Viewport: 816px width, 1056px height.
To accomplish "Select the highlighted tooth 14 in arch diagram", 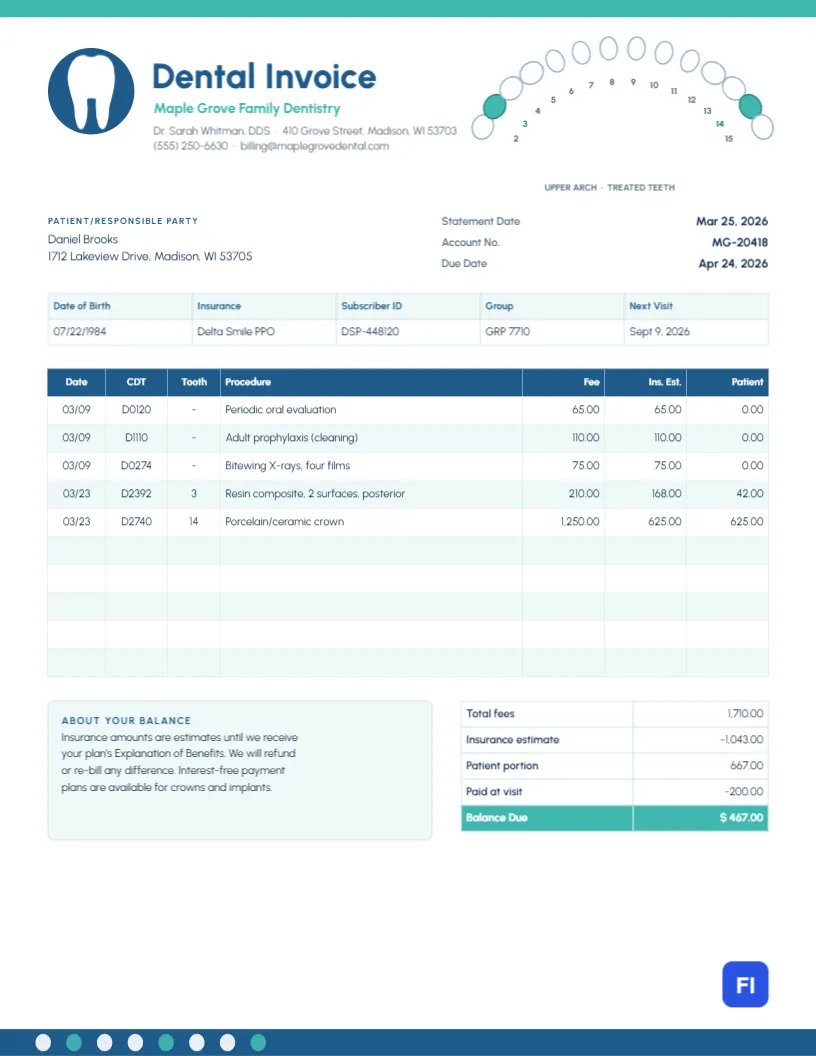I will click(x=750, y=106).
